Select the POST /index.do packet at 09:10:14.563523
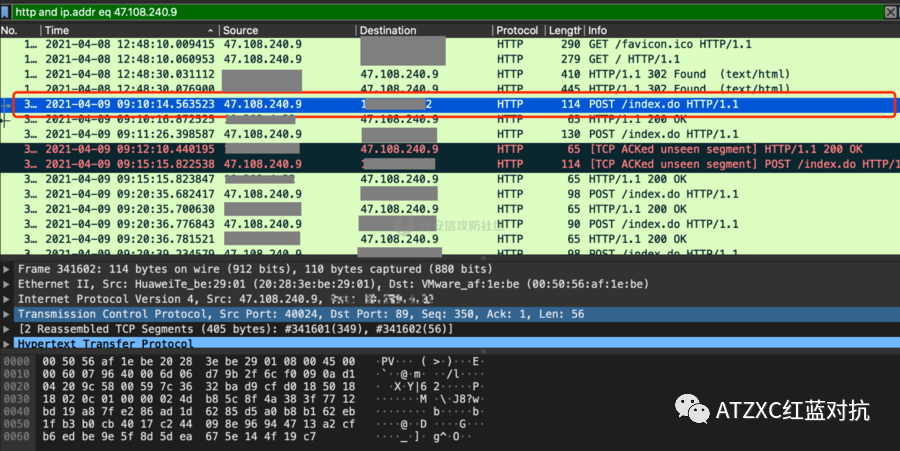 [x=450, y=104]
